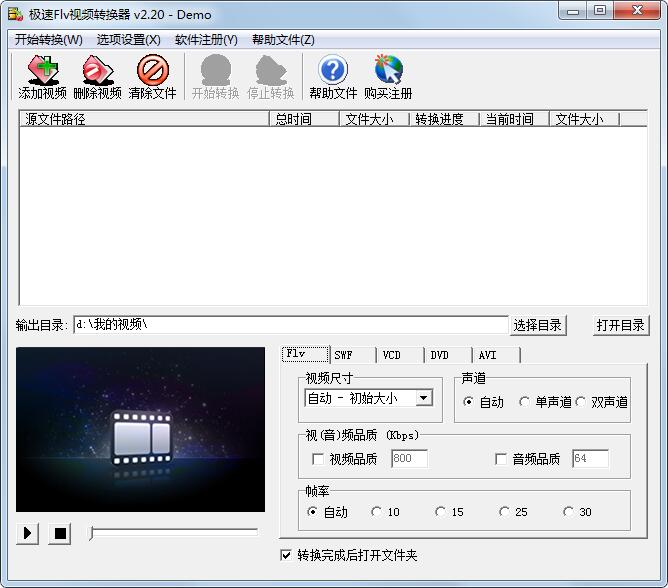Open the 帮助文件(Z) menu

pos(283,40)
